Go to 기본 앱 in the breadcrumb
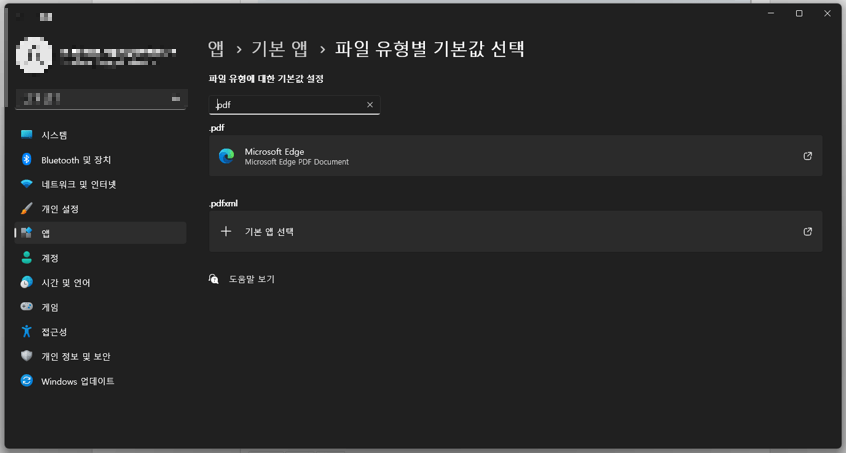This screenshot has width=846, height=453. 279,49
